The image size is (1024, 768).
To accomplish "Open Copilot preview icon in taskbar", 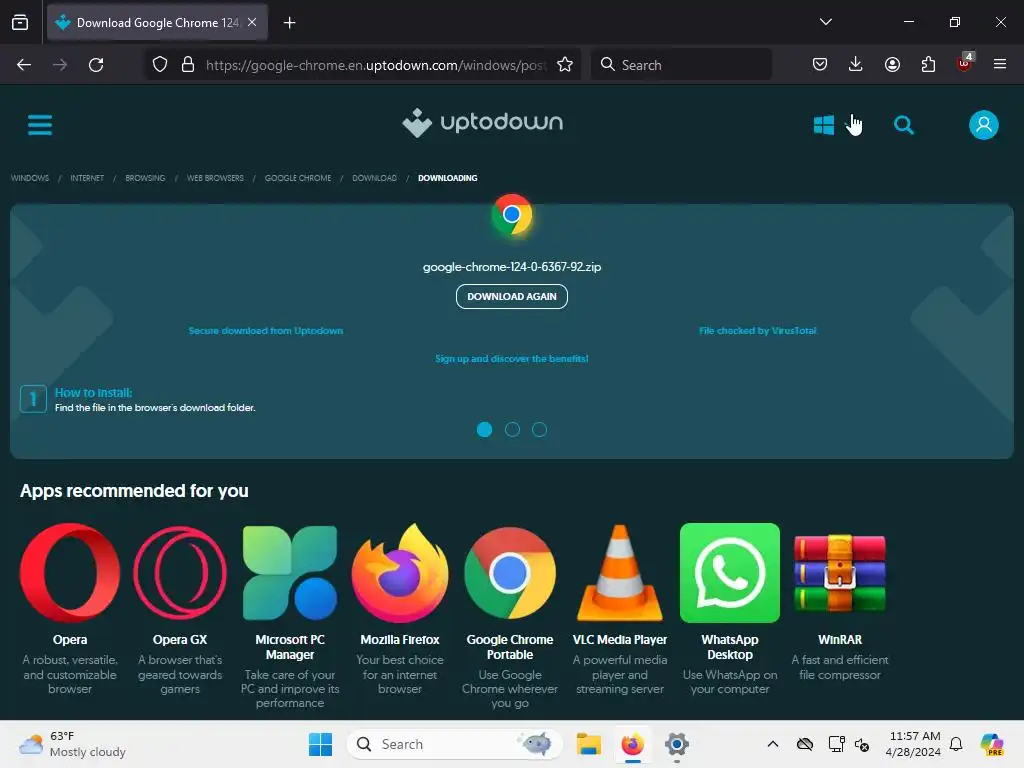I will [x=991, y=744].
